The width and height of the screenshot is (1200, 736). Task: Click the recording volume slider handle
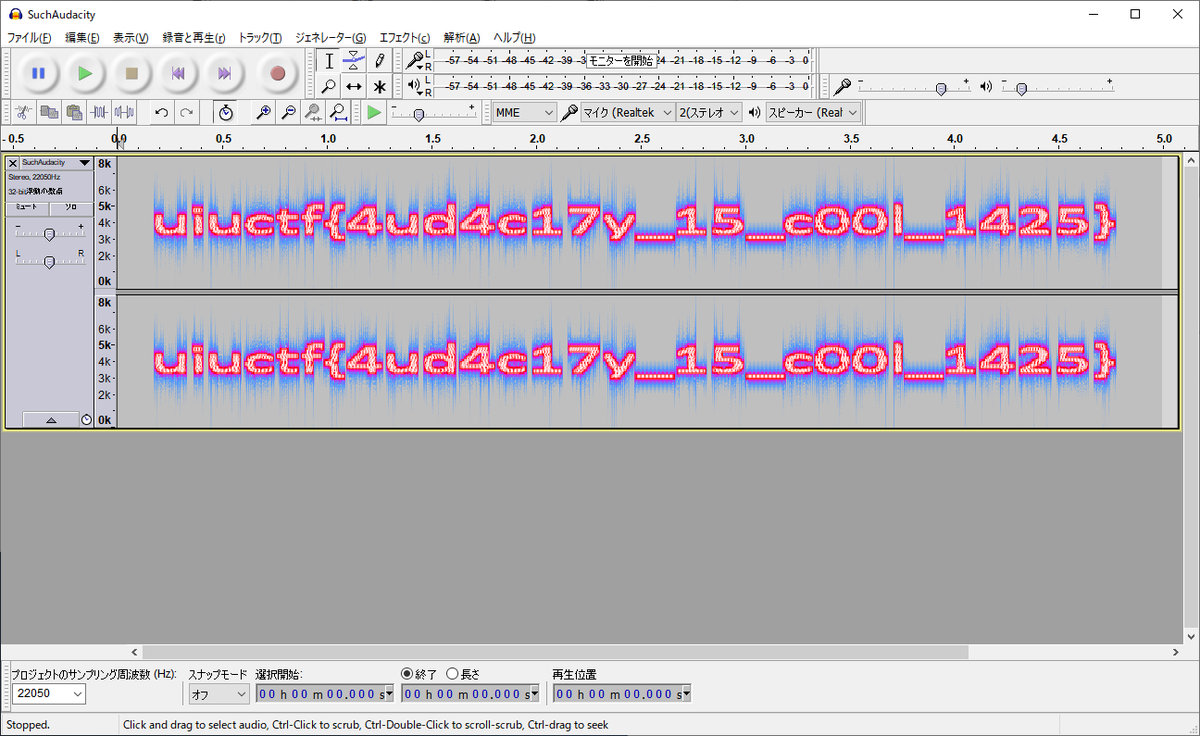click(941, 88)
